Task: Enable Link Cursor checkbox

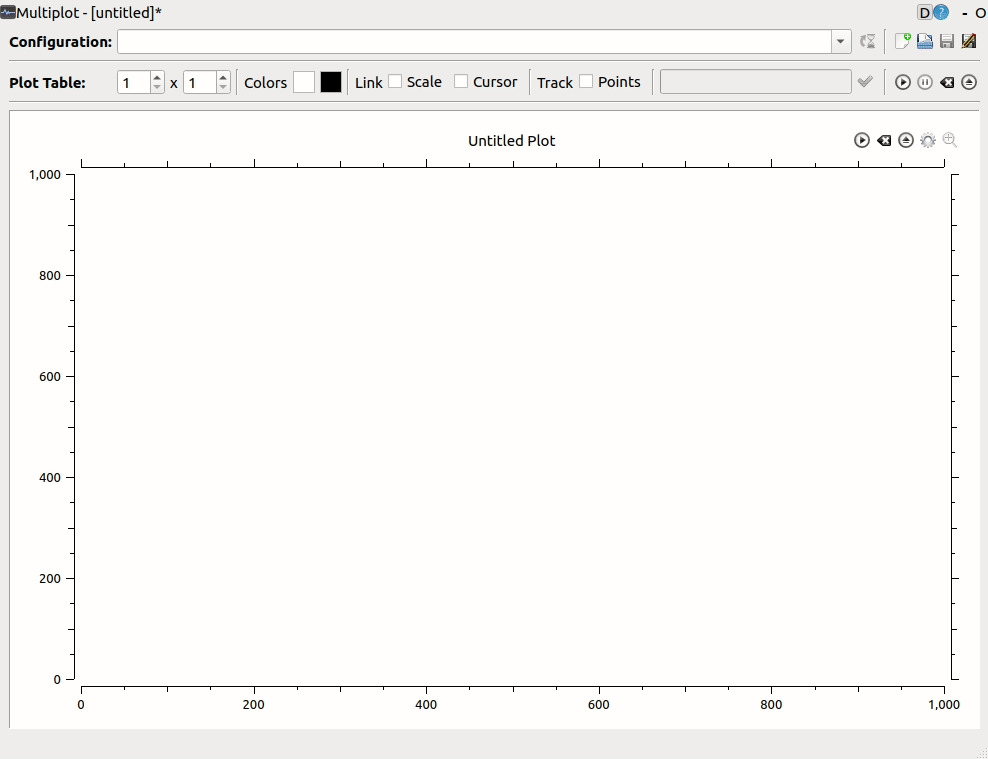Action: [461, 81]
